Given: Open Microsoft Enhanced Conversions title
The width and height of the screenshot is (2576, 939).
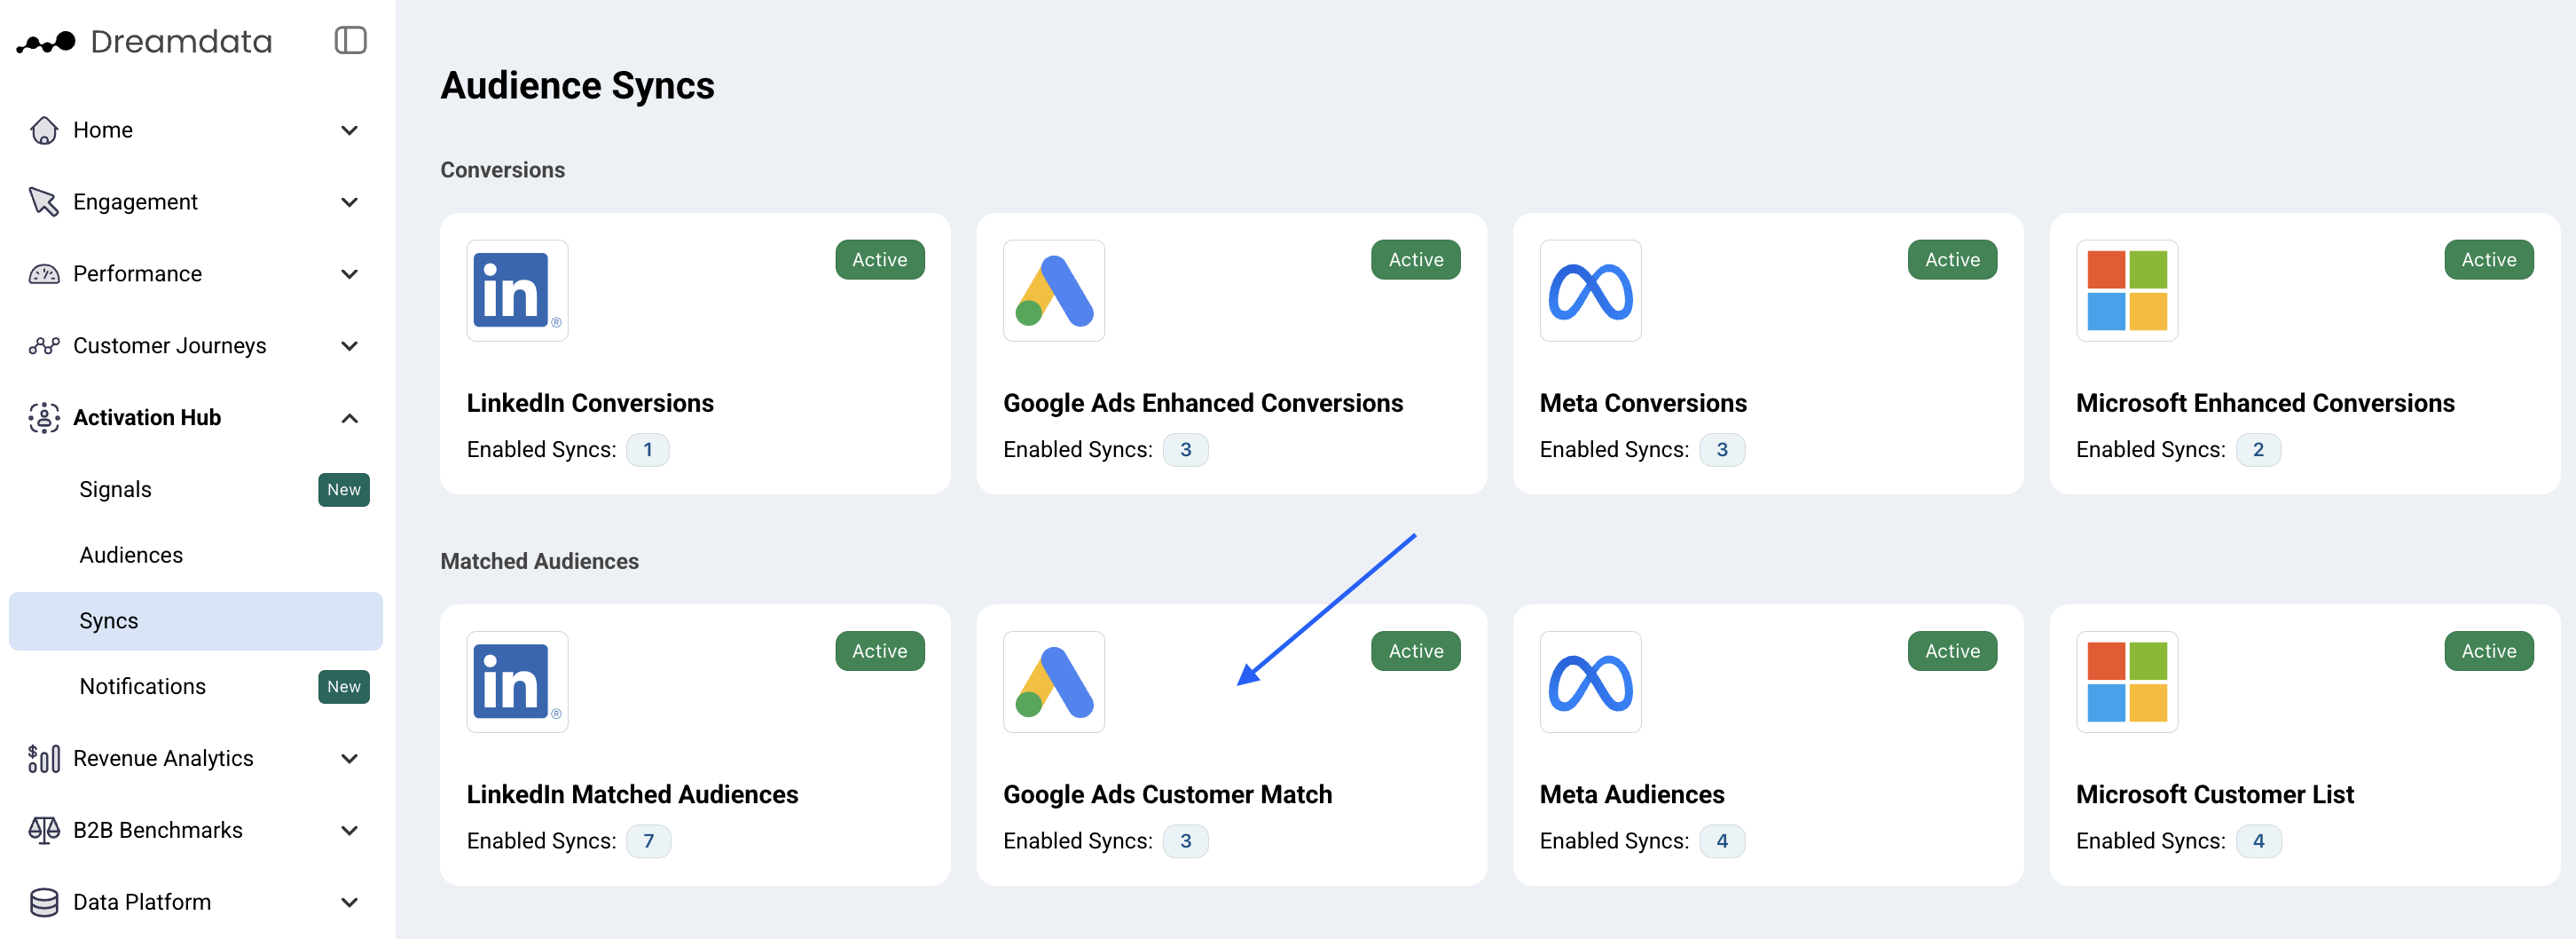Looking at the screenshot, I should click(x=2265, y=403).
